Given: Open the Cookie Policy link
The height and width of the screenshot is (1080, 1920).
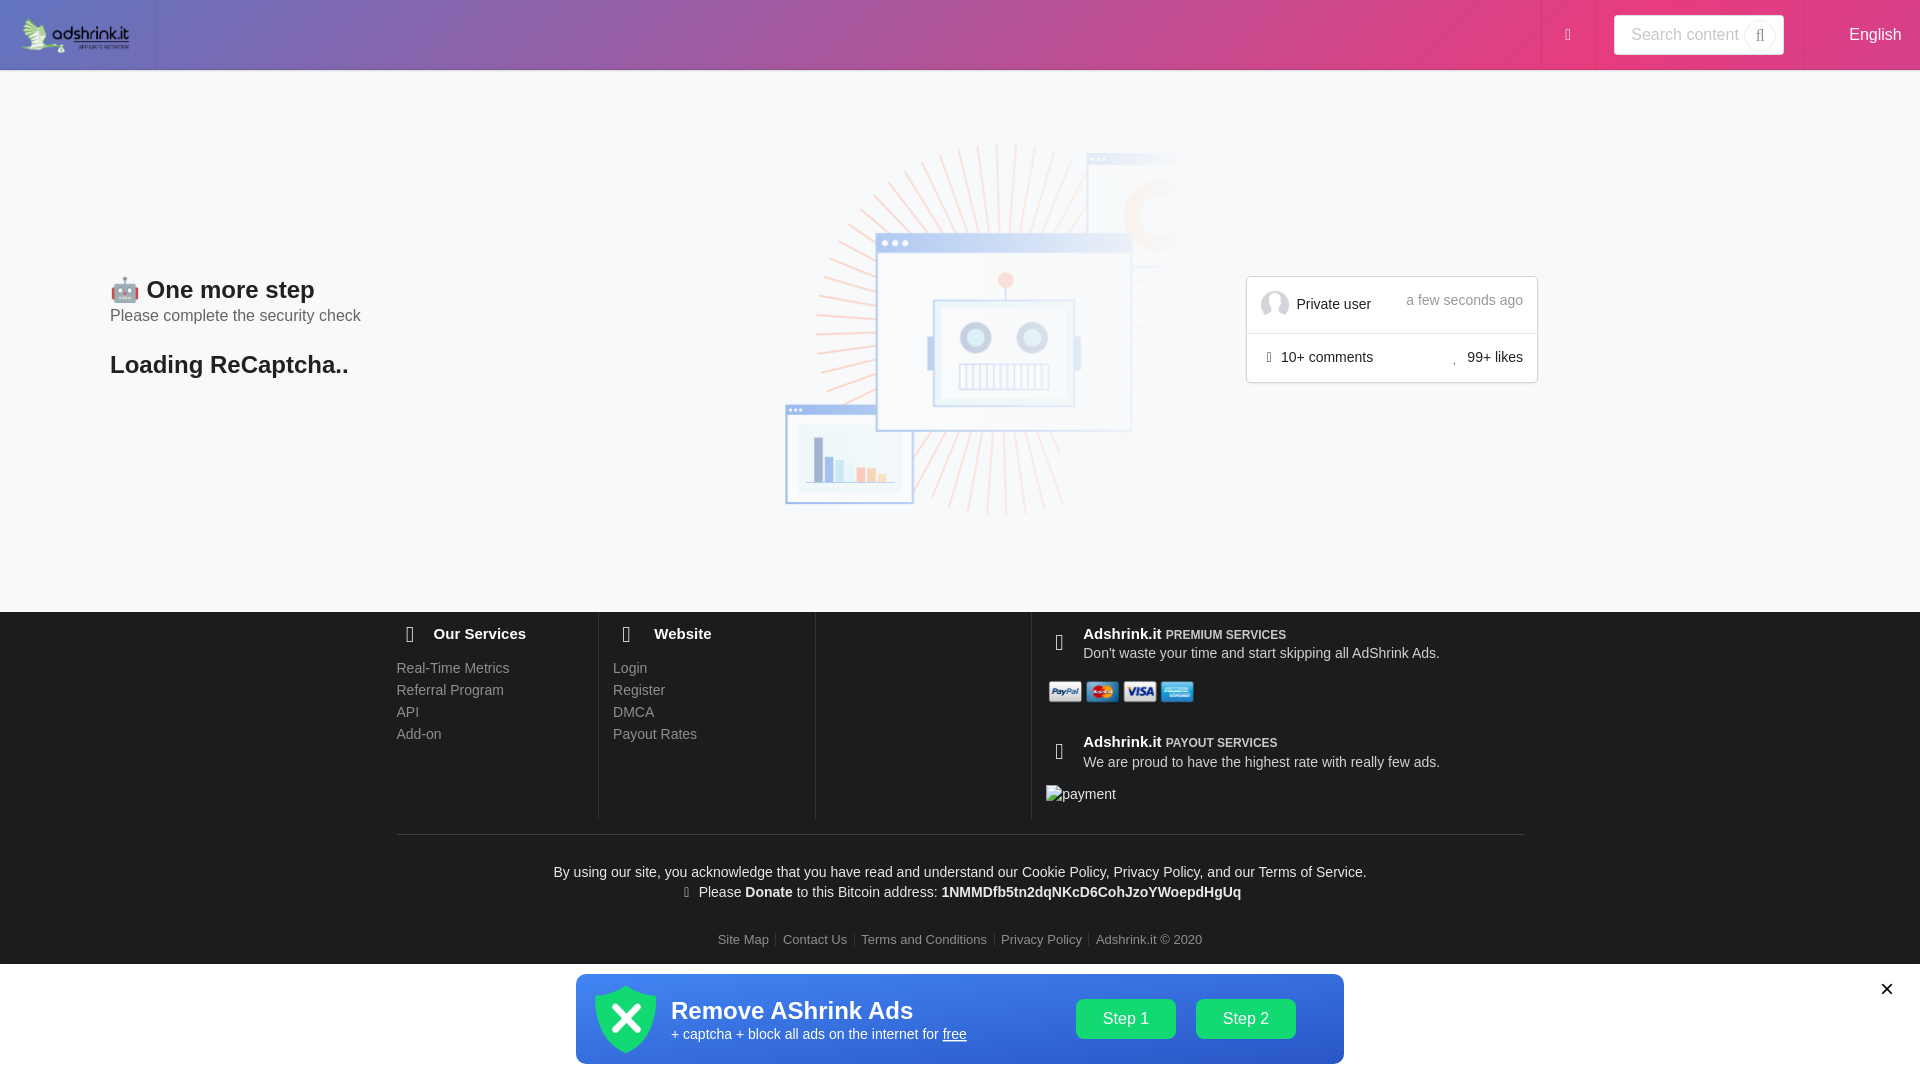Looking at the screenshot, I should pos(1063,872).
